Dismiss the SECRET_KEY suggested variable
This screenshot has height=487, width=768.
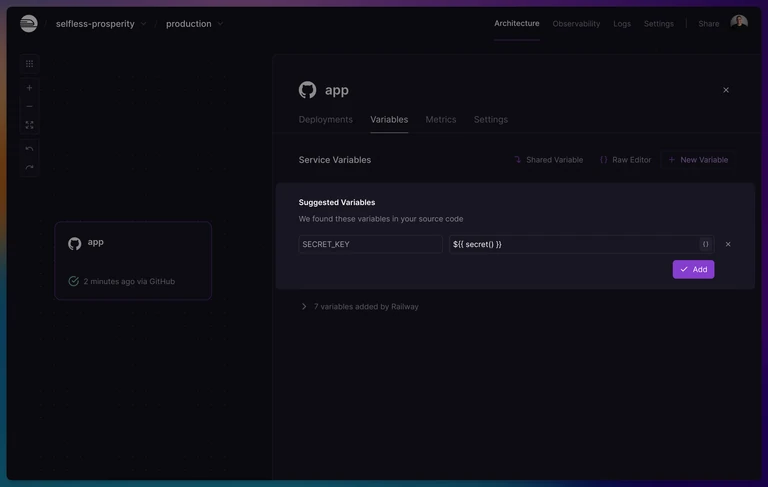point(728,244)
